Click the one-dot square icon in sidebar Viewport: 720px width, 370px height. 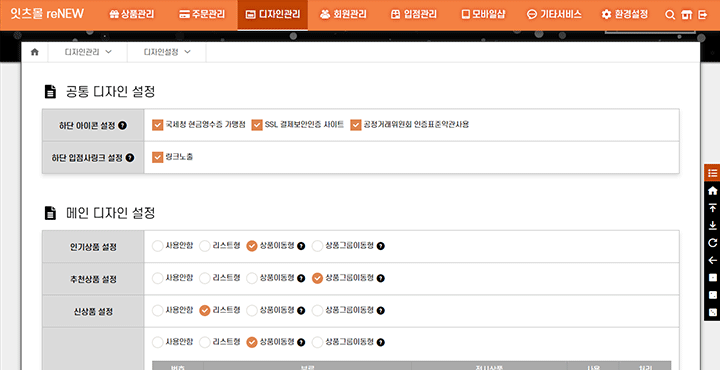coord(712,278)
